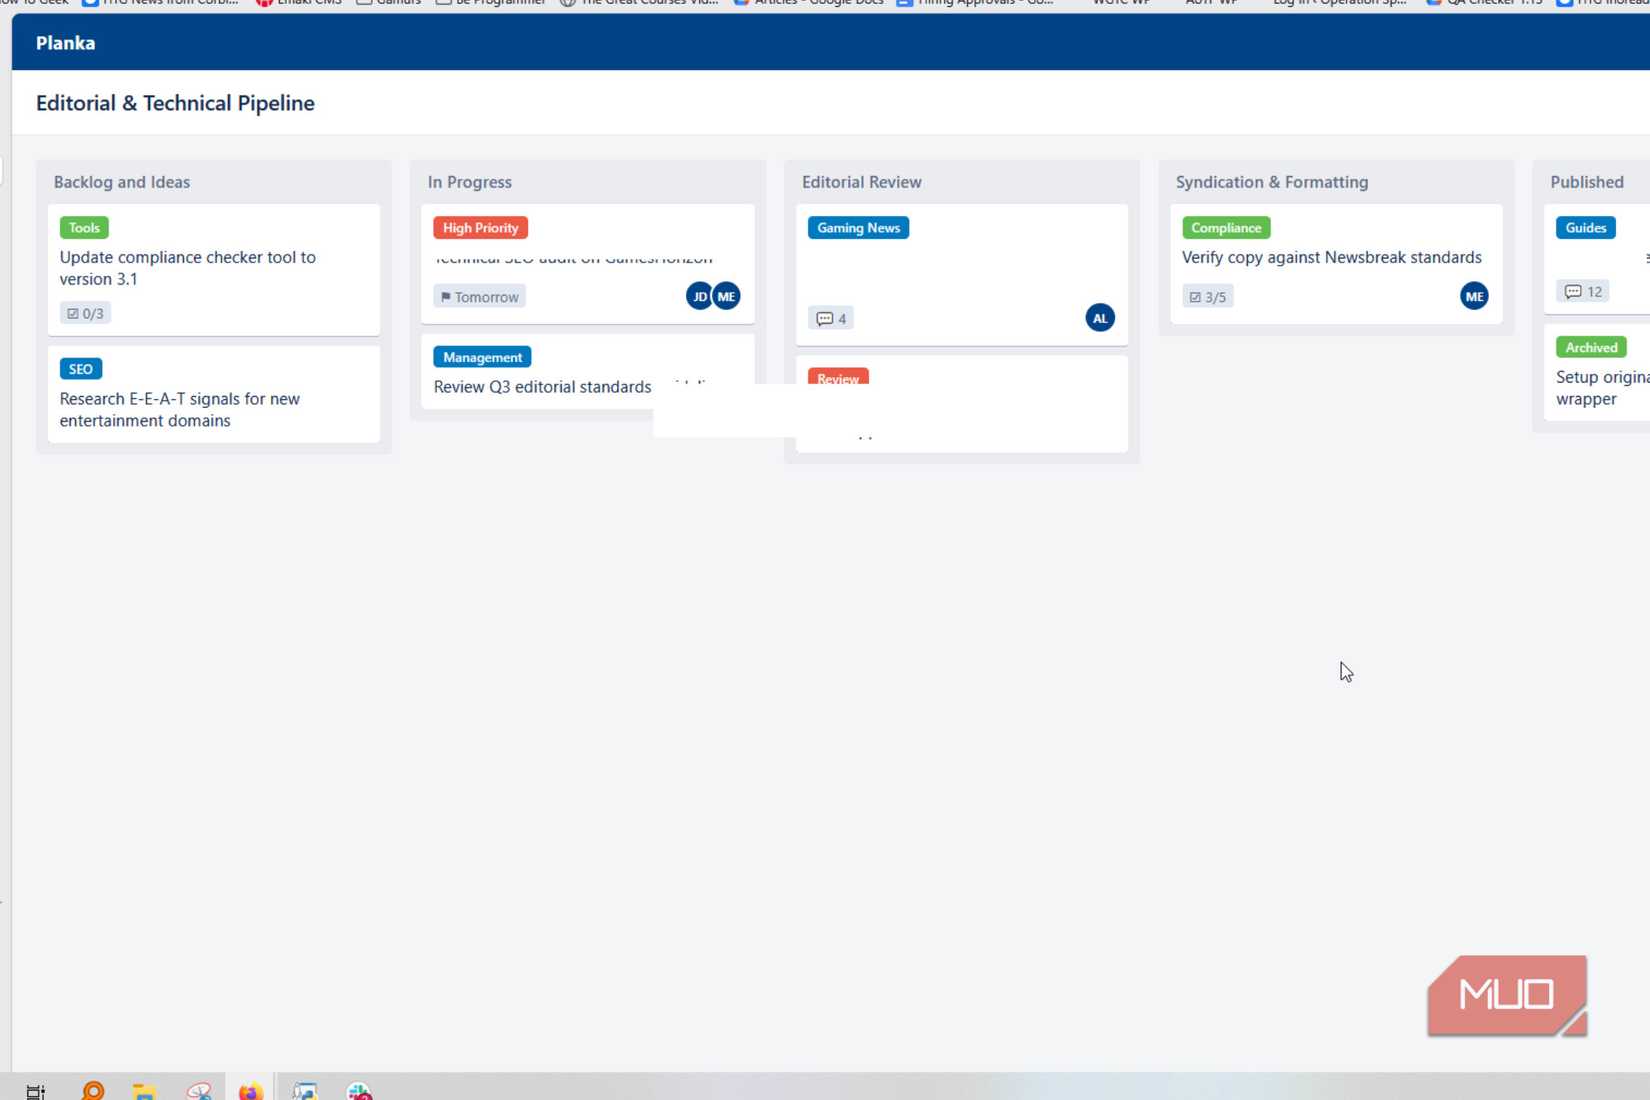
Task: Go to Planka home via logo
Action: tap(66, 43)
